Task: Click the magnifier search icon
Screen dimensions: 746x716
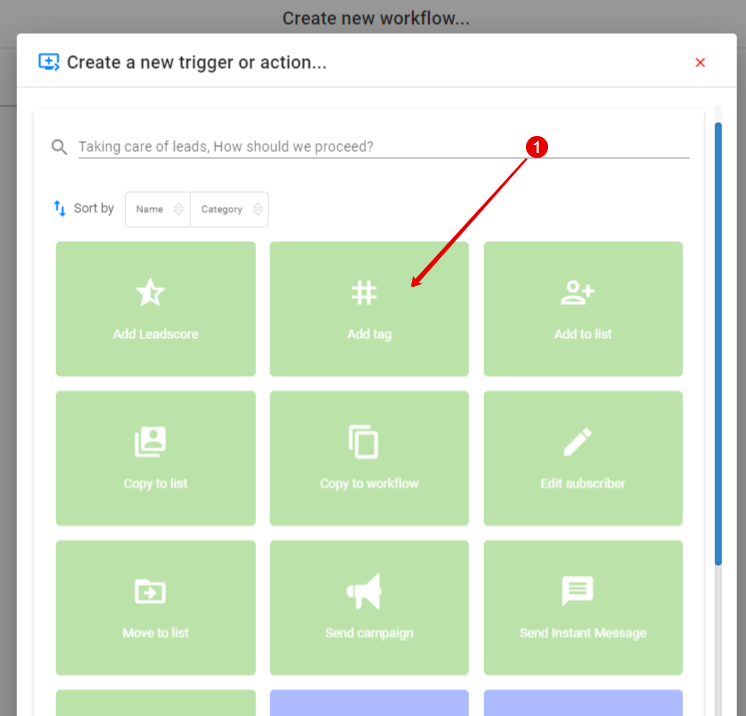Action: point(59,147)
